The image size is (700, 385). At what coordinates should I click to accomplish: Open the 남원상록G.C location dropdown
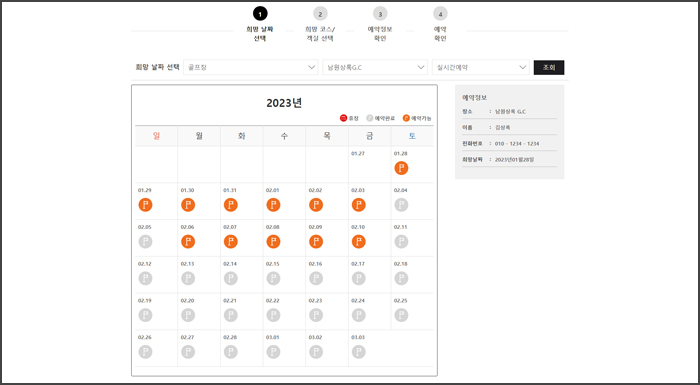[x=375, y=67]
